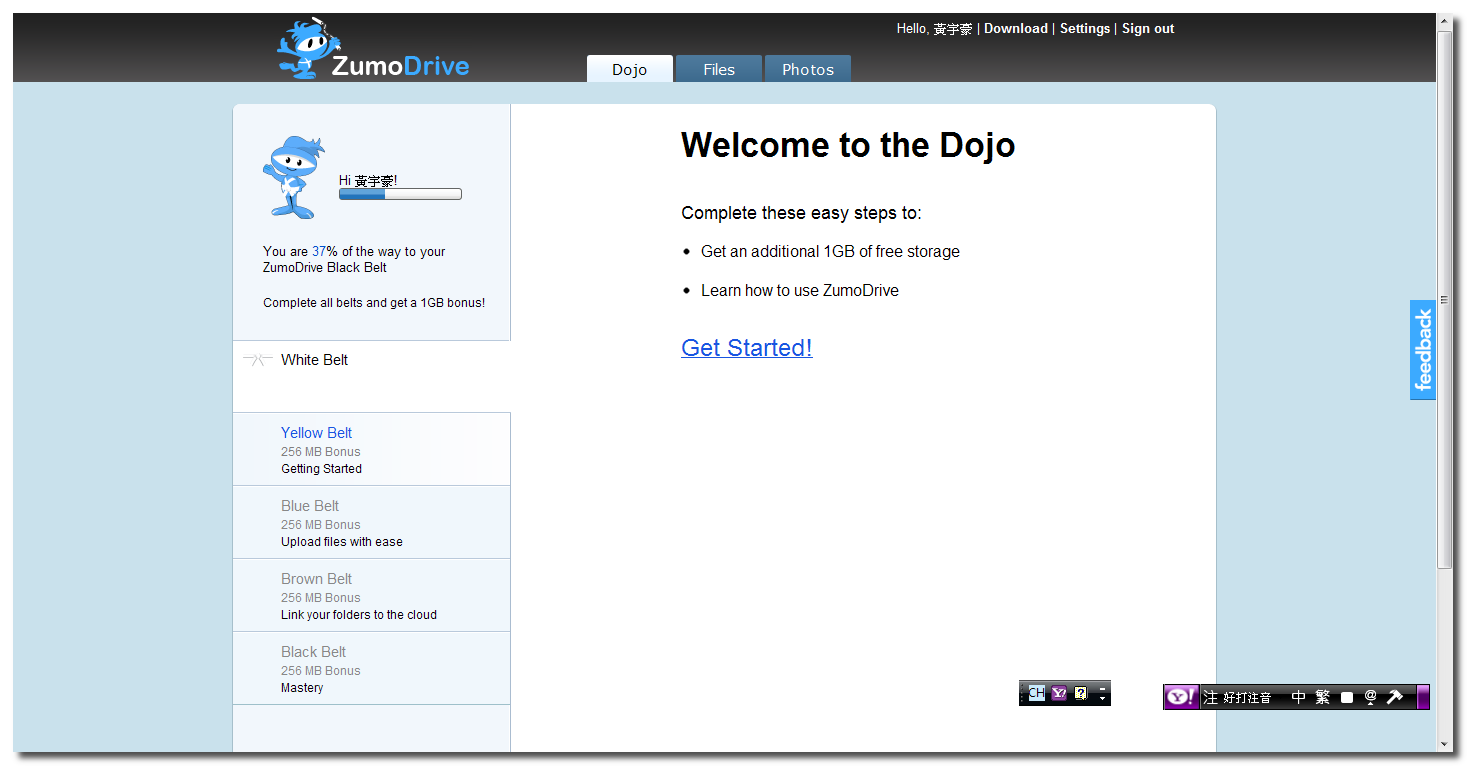Click the belt progress bar
This screenshot has width=1467, height=766.
tap(400, 194)
